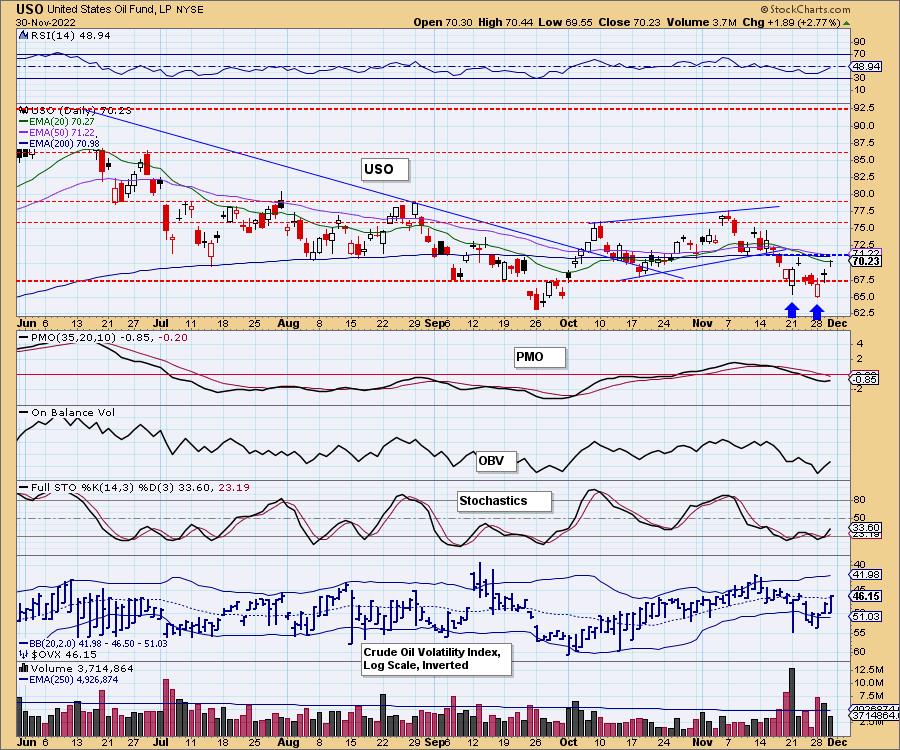Screen dimensions: 900x750
Task: Click the volume bars icon beside Volume label
Action: (24, 668)
